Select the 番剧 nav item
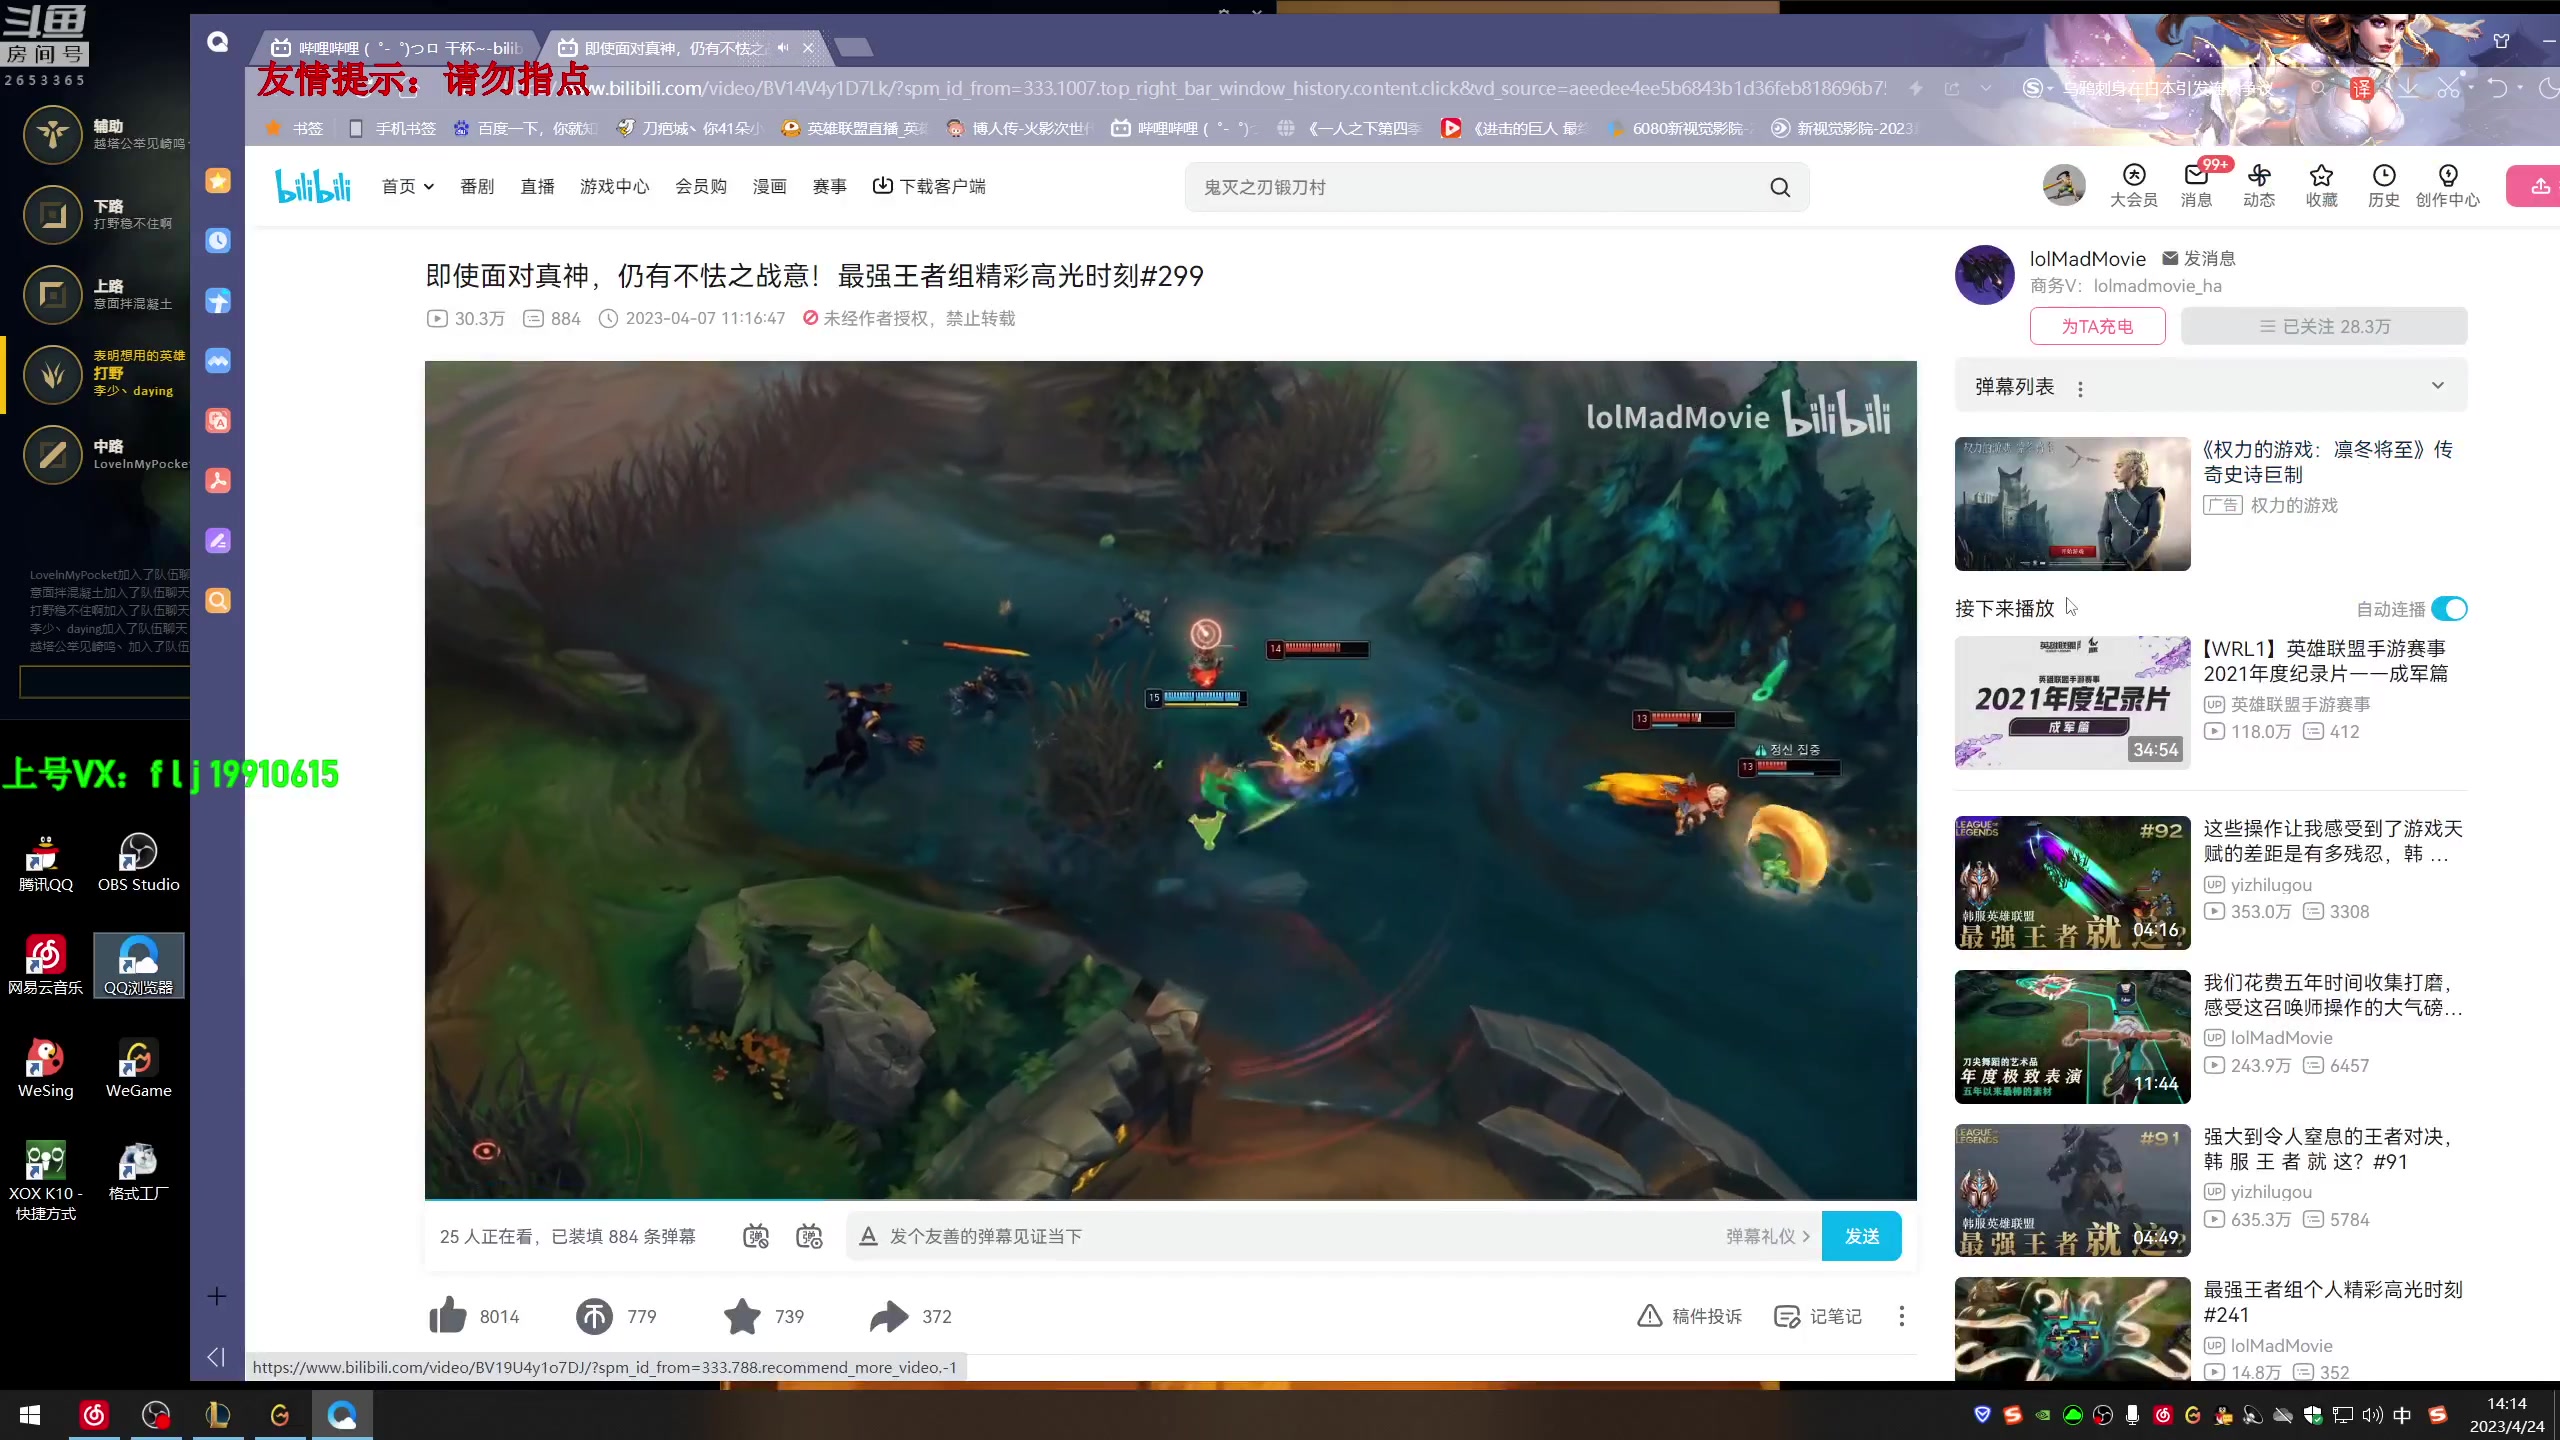Viewport: 2560px width, 1440px height. [477, 186]
